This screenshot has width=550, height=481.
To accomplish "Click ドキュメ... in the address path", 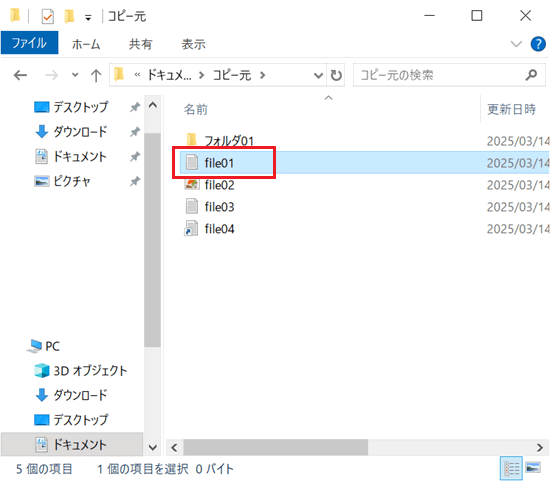I will [x=169, y=75].
